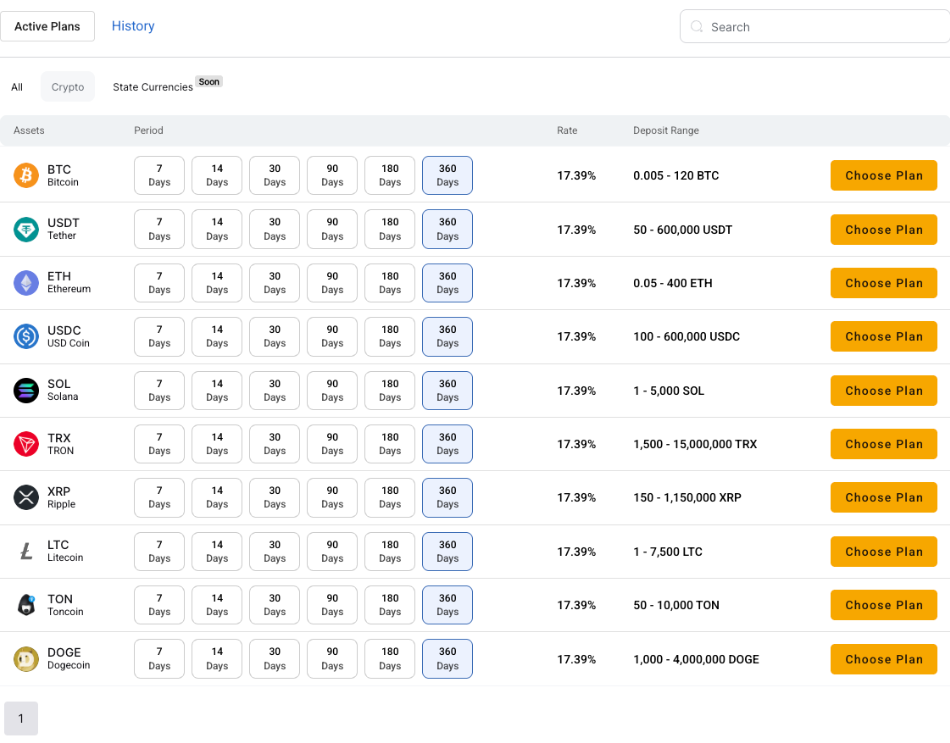Select 90 Days period for TRX

pyautogui.click(x=332, y=444)
